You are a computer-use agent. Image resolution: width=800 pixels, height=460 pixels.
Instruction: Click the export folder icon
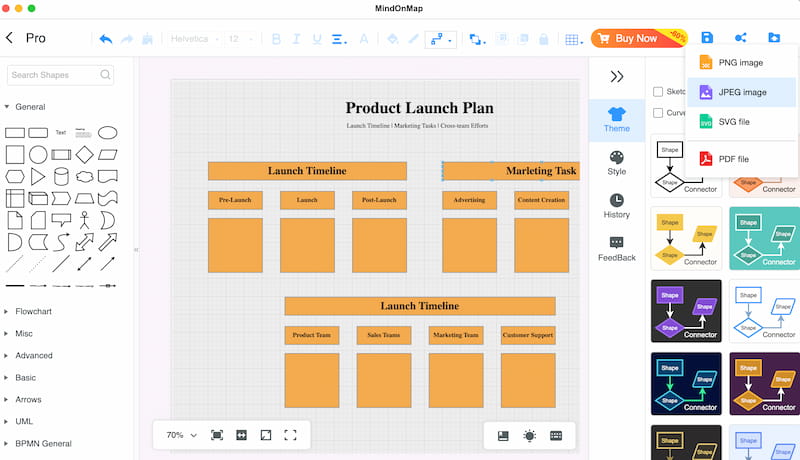pyautogui.click(x=774, y=37)
